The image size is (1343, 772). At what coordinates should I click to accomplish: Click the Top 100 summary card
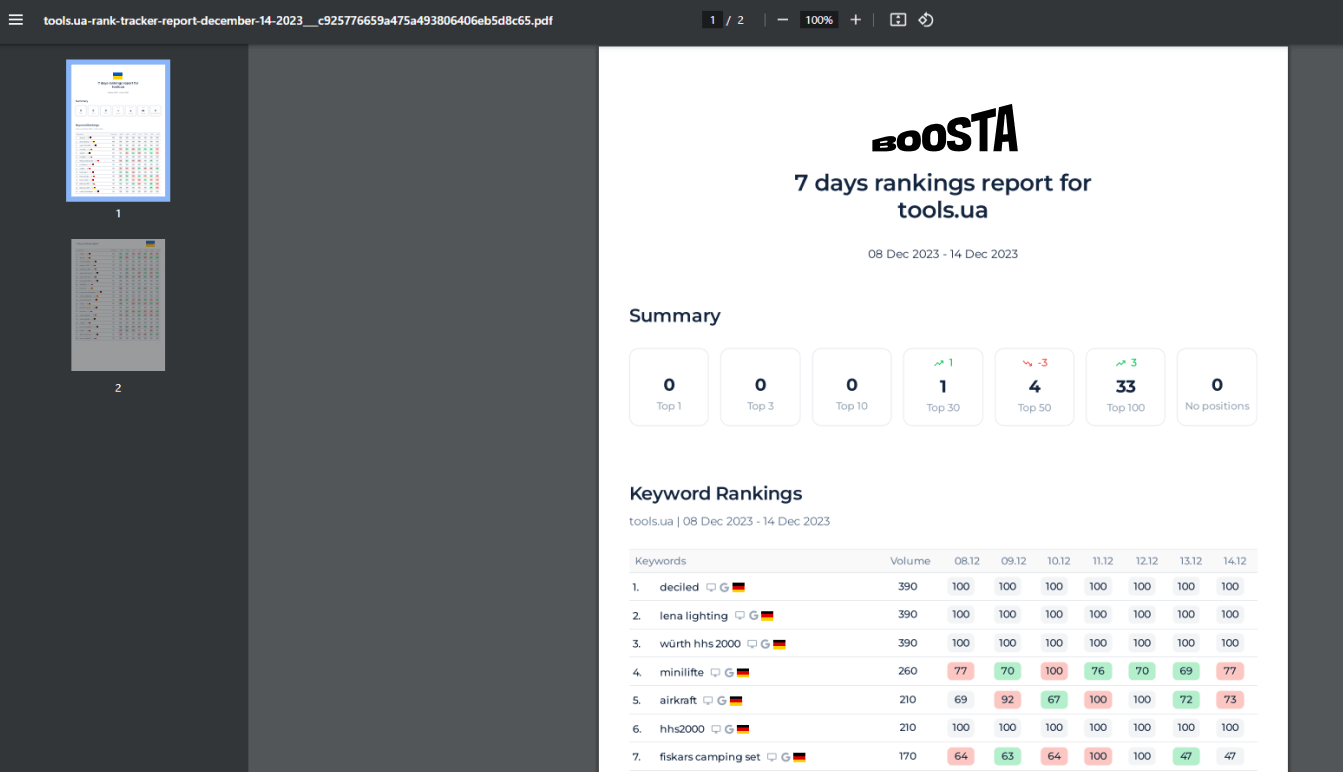1125,387
